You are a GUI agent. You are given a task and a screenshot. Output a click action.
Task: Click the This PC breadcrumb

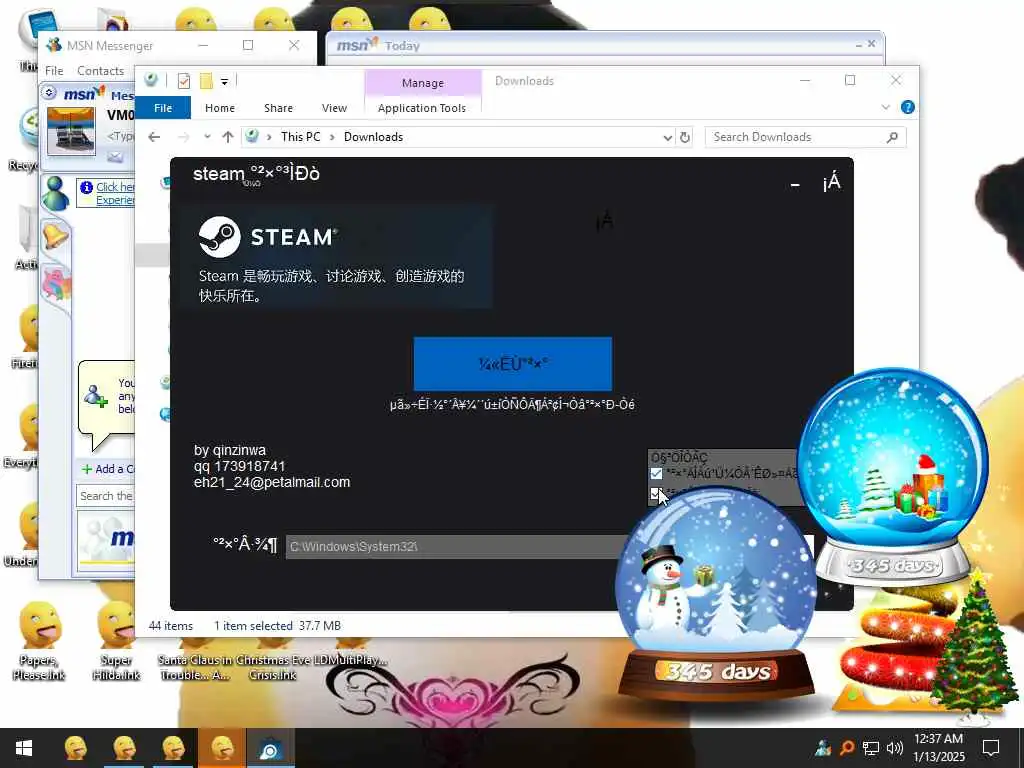pos(300,137)
